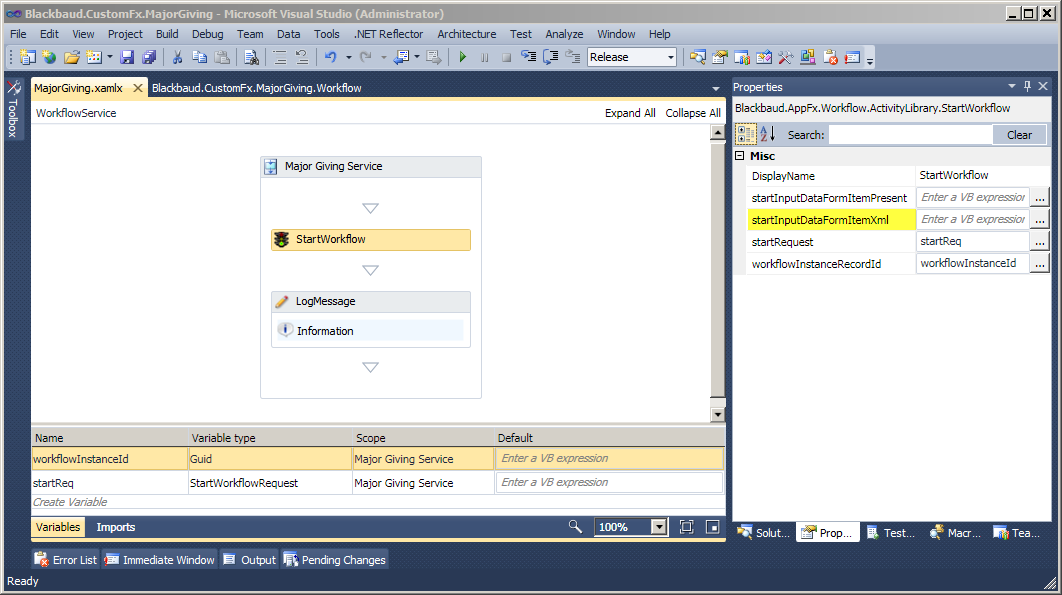The image size is (1062, 595).
Task: Click the Expand All link in the designer
Action: click(x=630, y=112)
